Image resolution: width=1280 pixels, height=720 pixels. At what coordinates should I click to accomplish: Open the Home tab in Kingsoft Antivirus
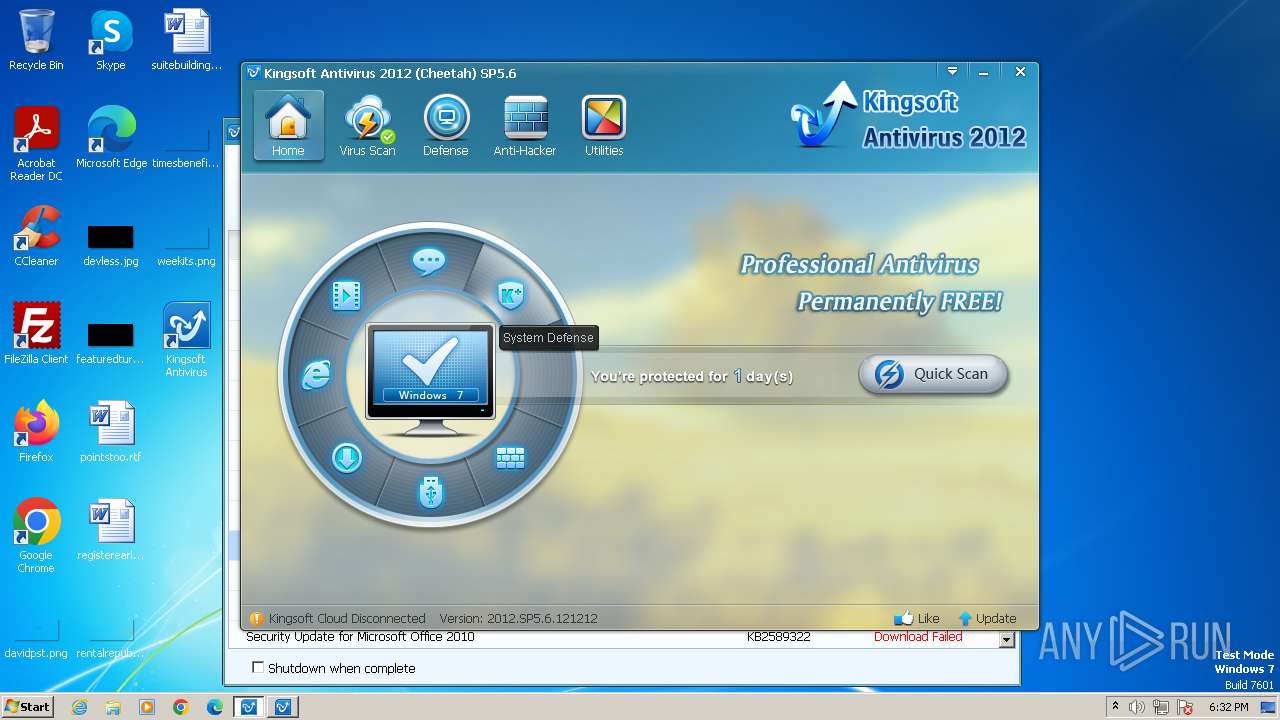288,126
